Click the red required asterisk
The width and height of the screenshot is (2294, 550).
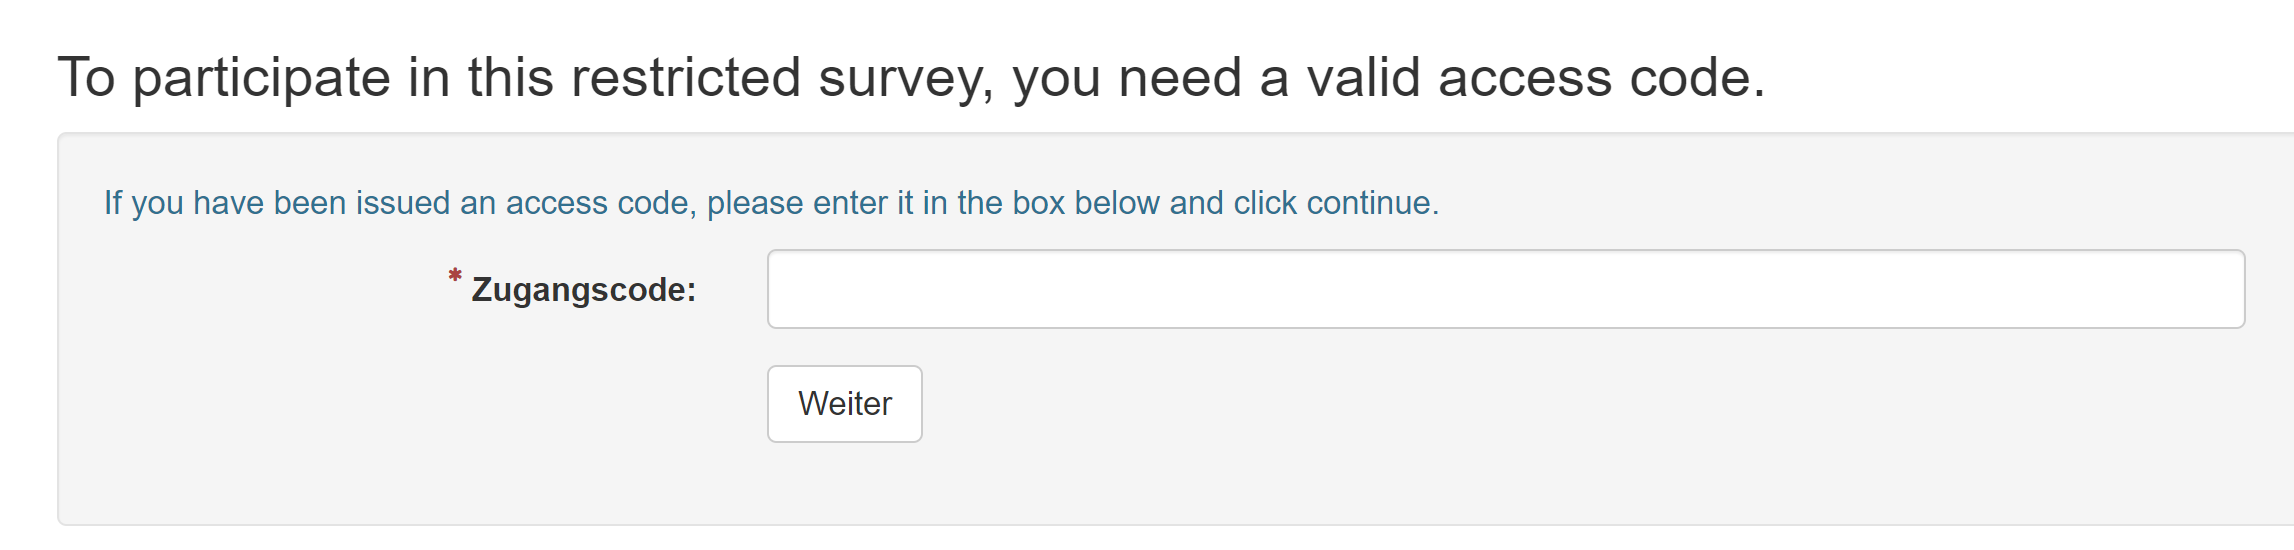[x=455, y=275]
